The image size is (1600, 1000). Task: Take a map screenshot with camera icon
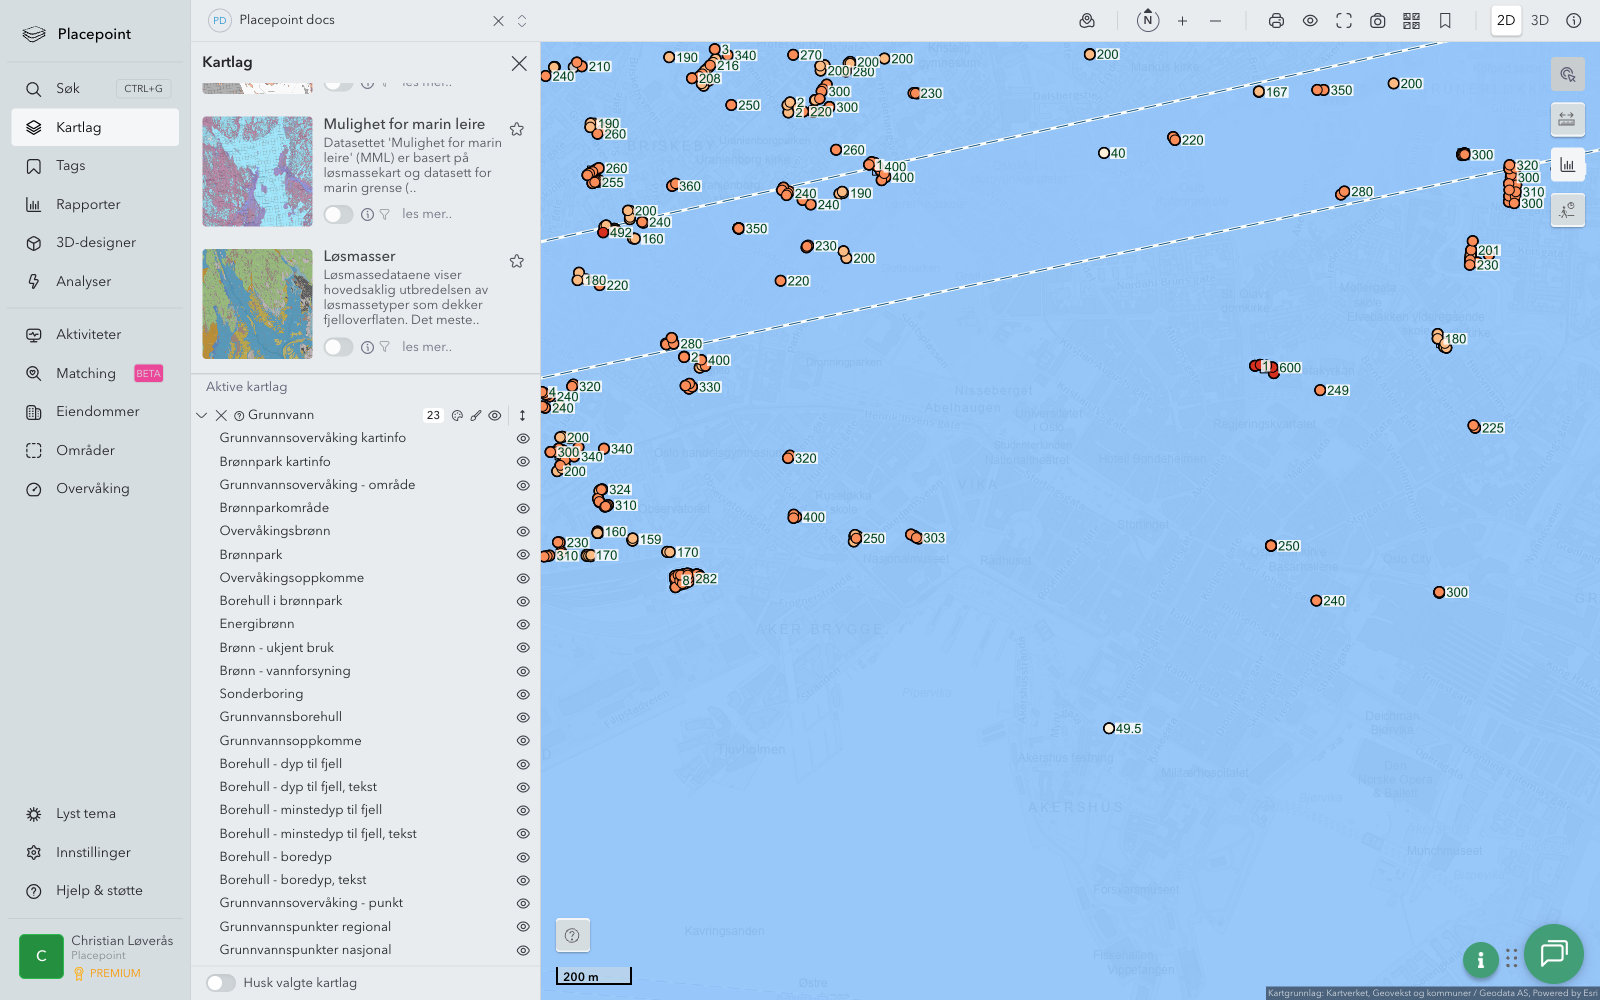[1377, 21]
